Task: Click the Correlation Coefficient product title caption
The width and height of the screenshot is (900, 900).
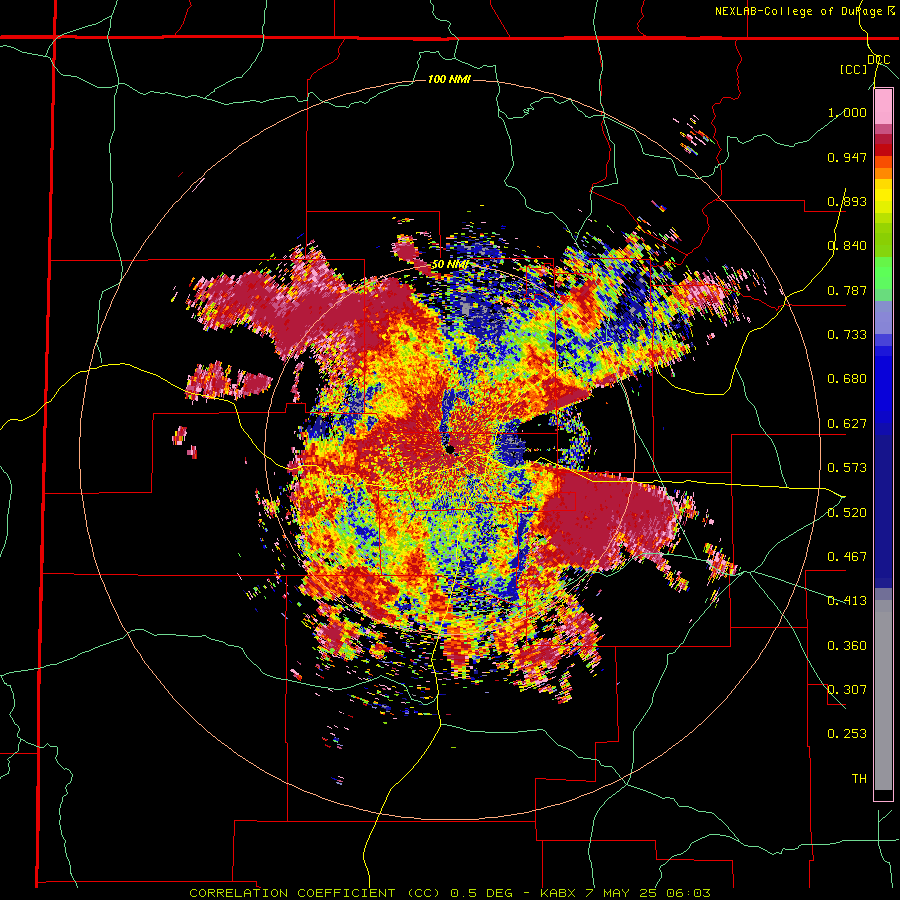Action: coord(450,893)
